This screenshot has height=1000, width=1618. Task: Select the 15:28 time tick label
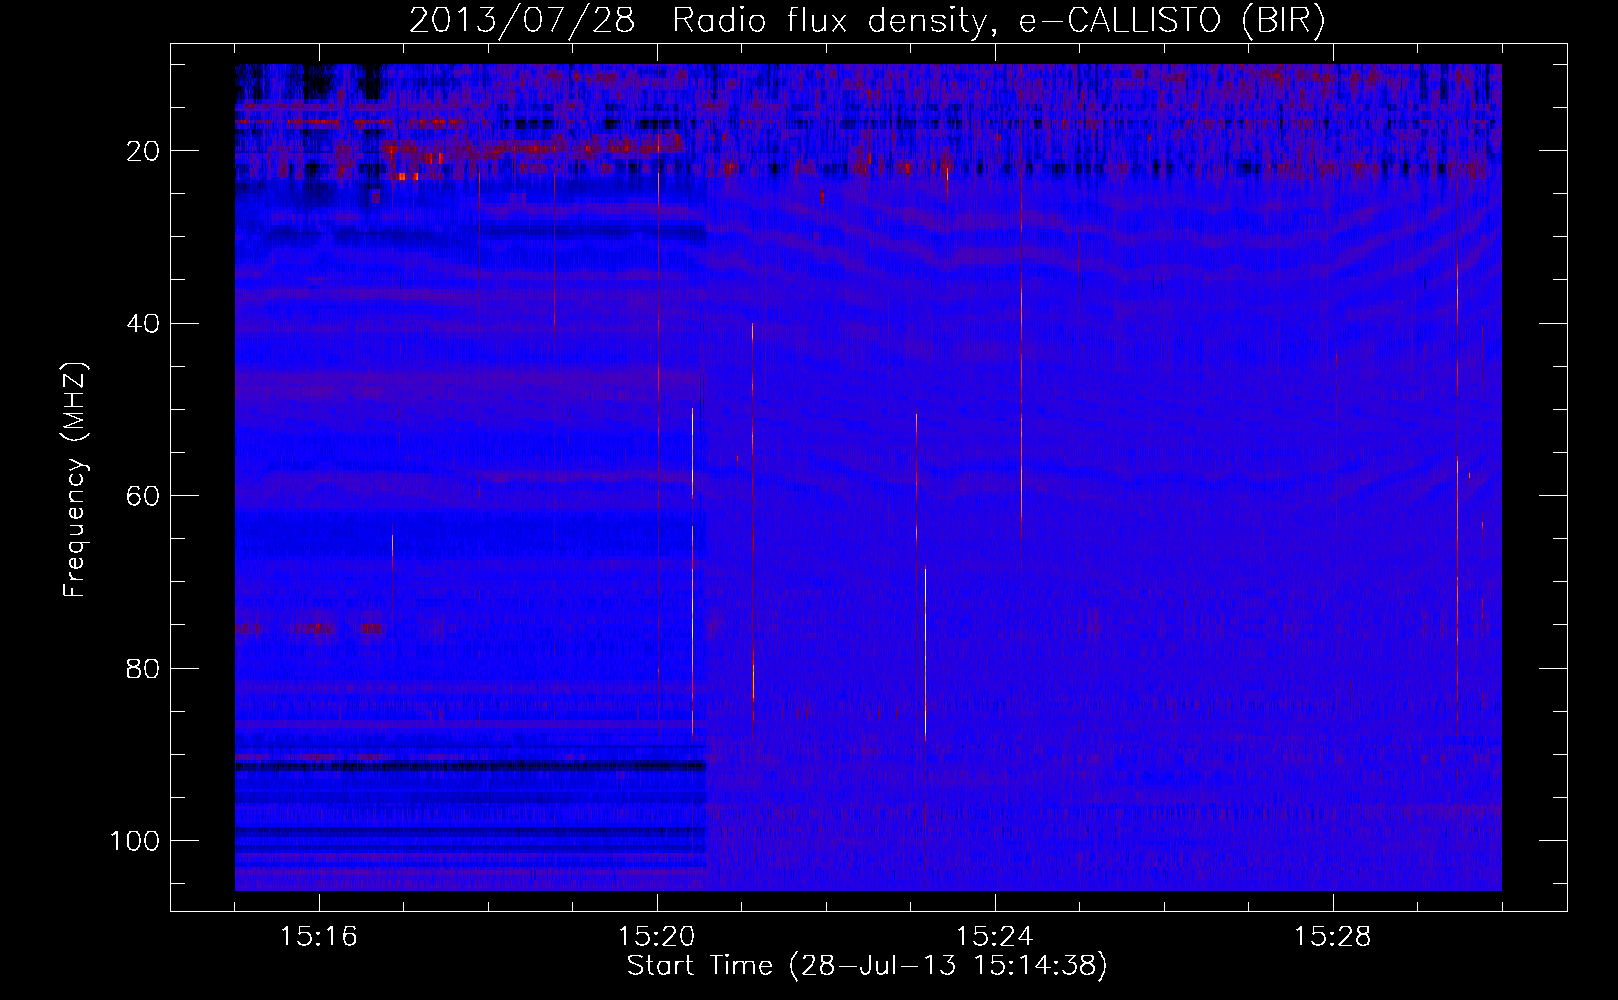(x=1333, y=936)
